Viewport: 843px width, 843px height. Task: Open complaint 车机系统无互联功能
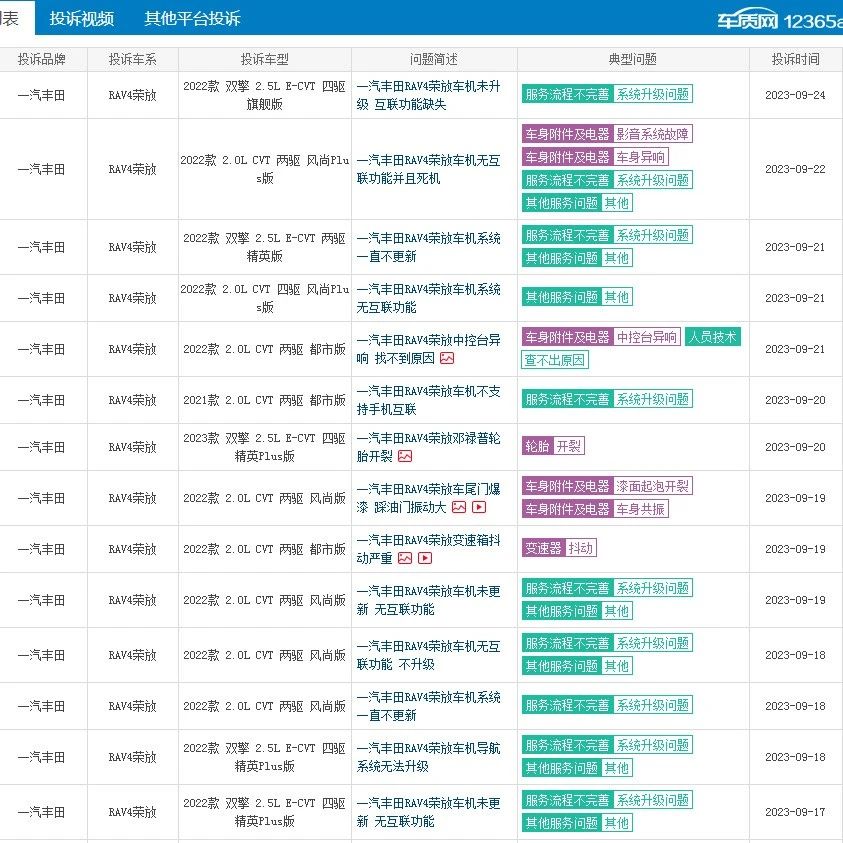pos(428,298)
